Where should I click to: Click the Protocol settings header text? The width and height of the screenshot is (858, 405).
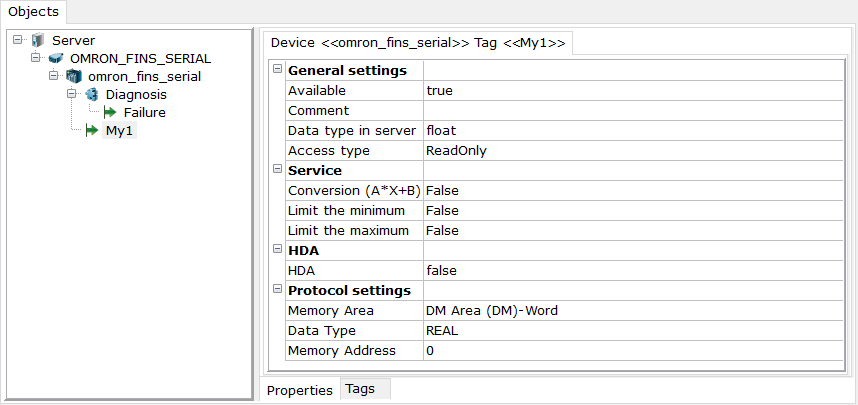pos(349,290)
